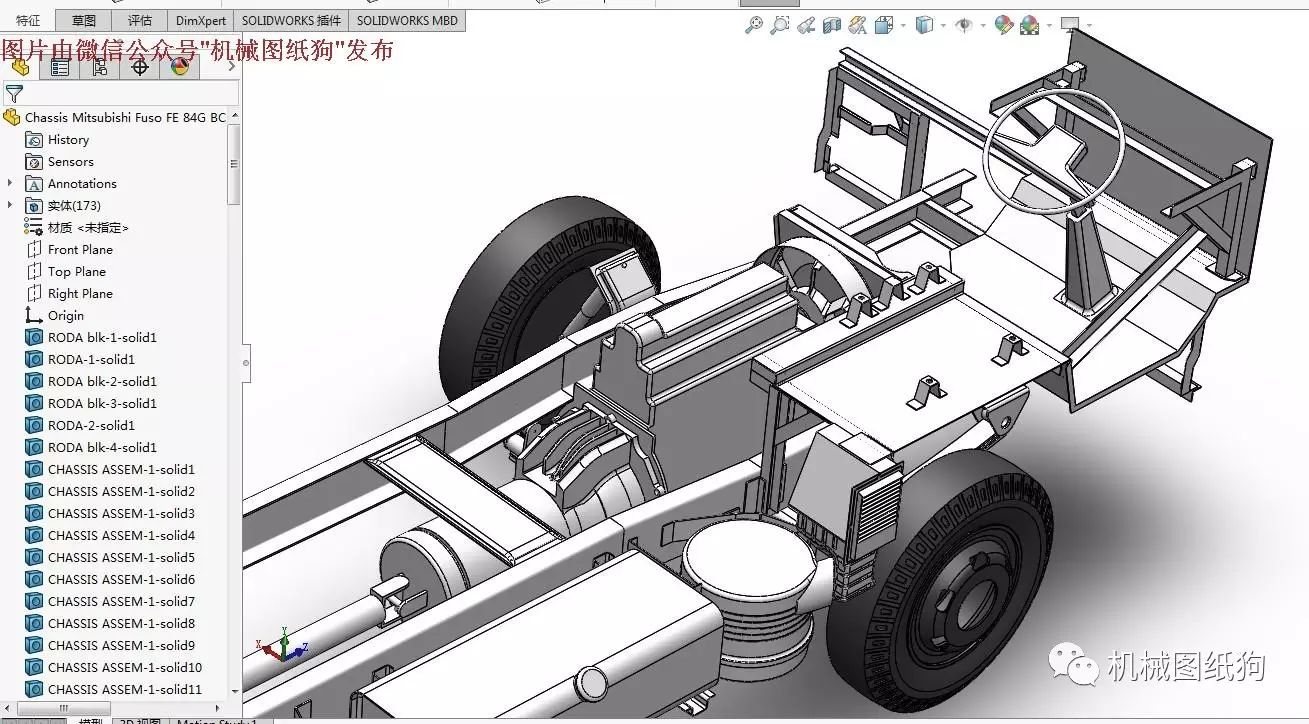Viewport: 1309px width, 724px height.
Task: Click the tree scrollbar up arrow
Action: click(235, 115)
